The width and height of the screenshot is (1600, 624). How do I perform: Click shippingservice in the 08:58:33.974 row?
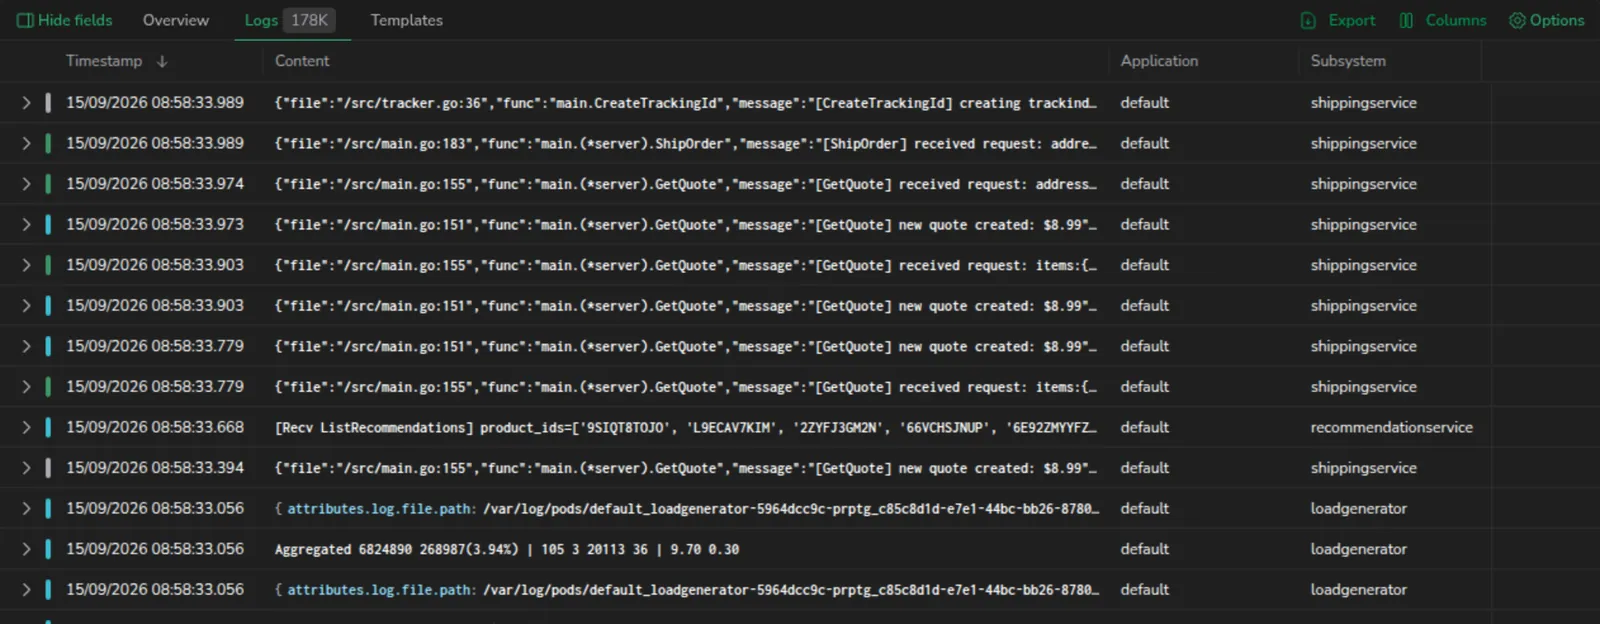click(1363, 184)
